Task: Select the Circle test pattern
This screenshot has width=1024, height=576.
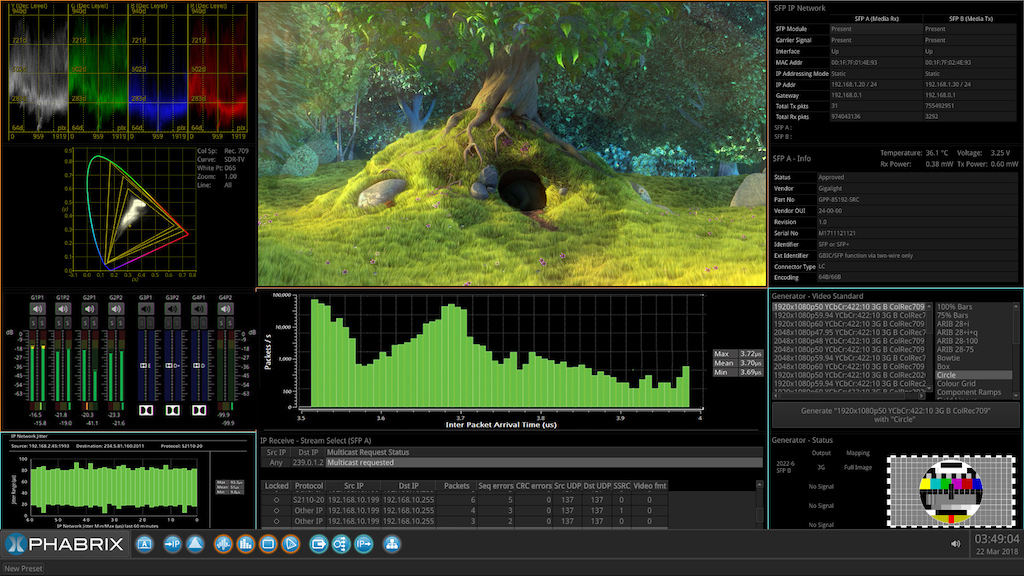Action: (974, 375)
